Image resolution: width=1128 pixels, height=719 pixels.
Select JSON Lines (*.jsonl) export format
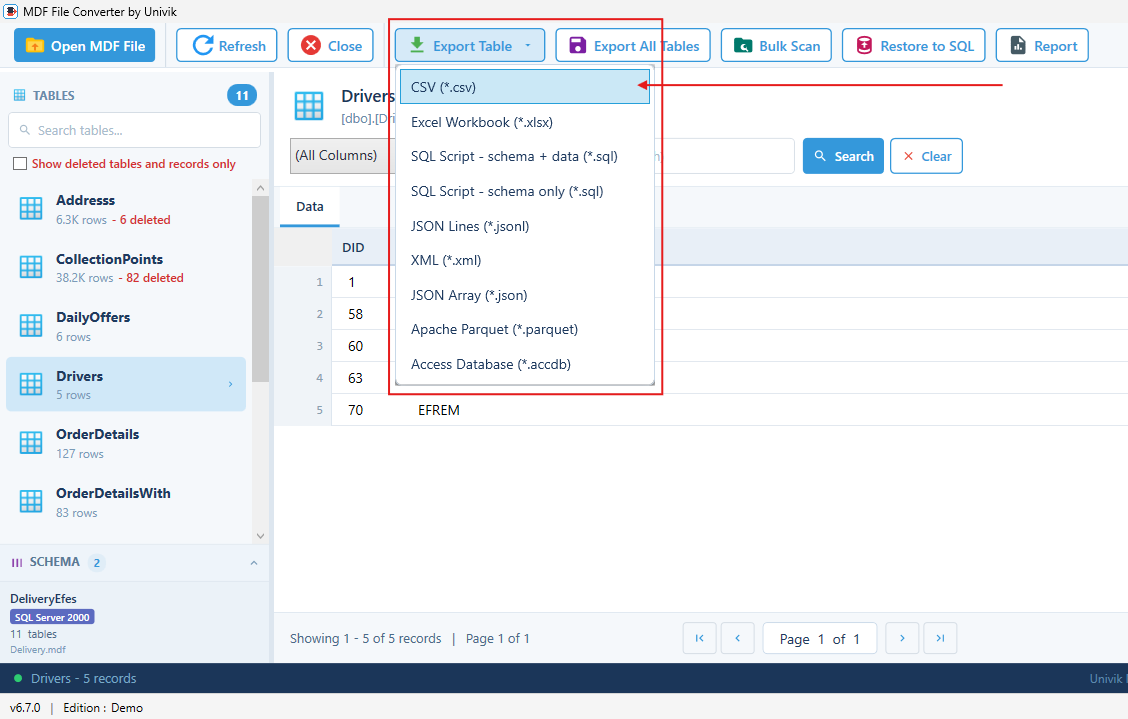[x=524, y=226]
